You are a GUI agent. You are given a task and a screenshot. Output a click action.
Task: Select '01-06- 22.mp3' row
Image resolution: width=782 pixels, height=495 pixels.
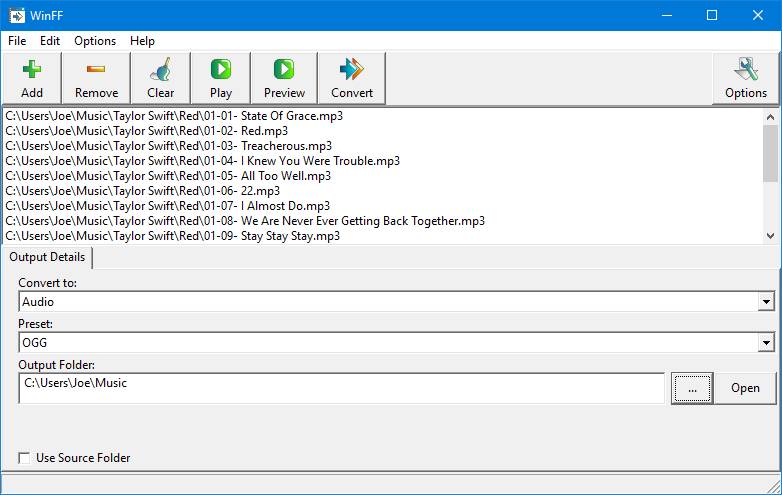coord(383,190)
